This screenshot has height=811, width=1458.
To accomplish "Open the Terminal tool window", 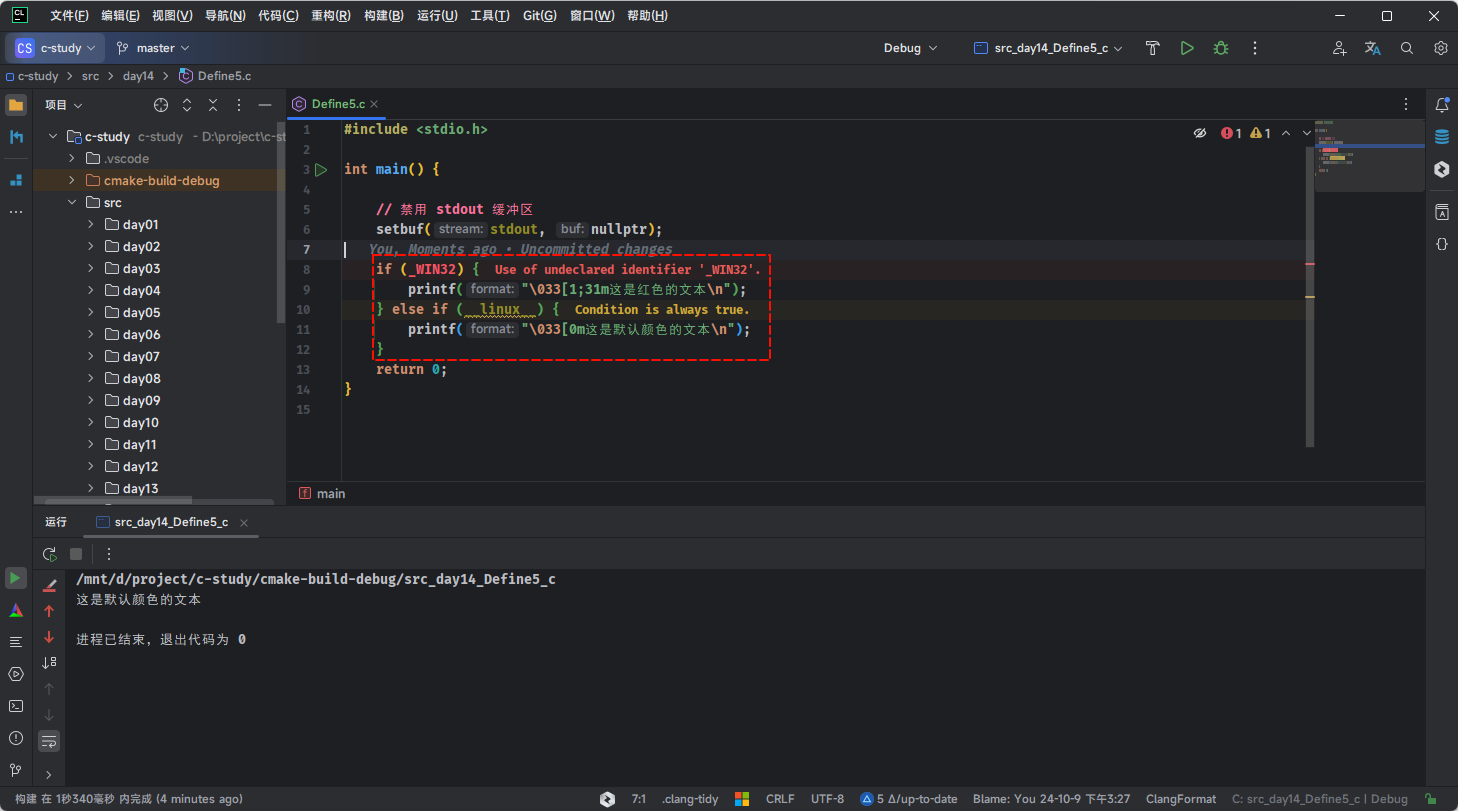I will click(16, 706).
